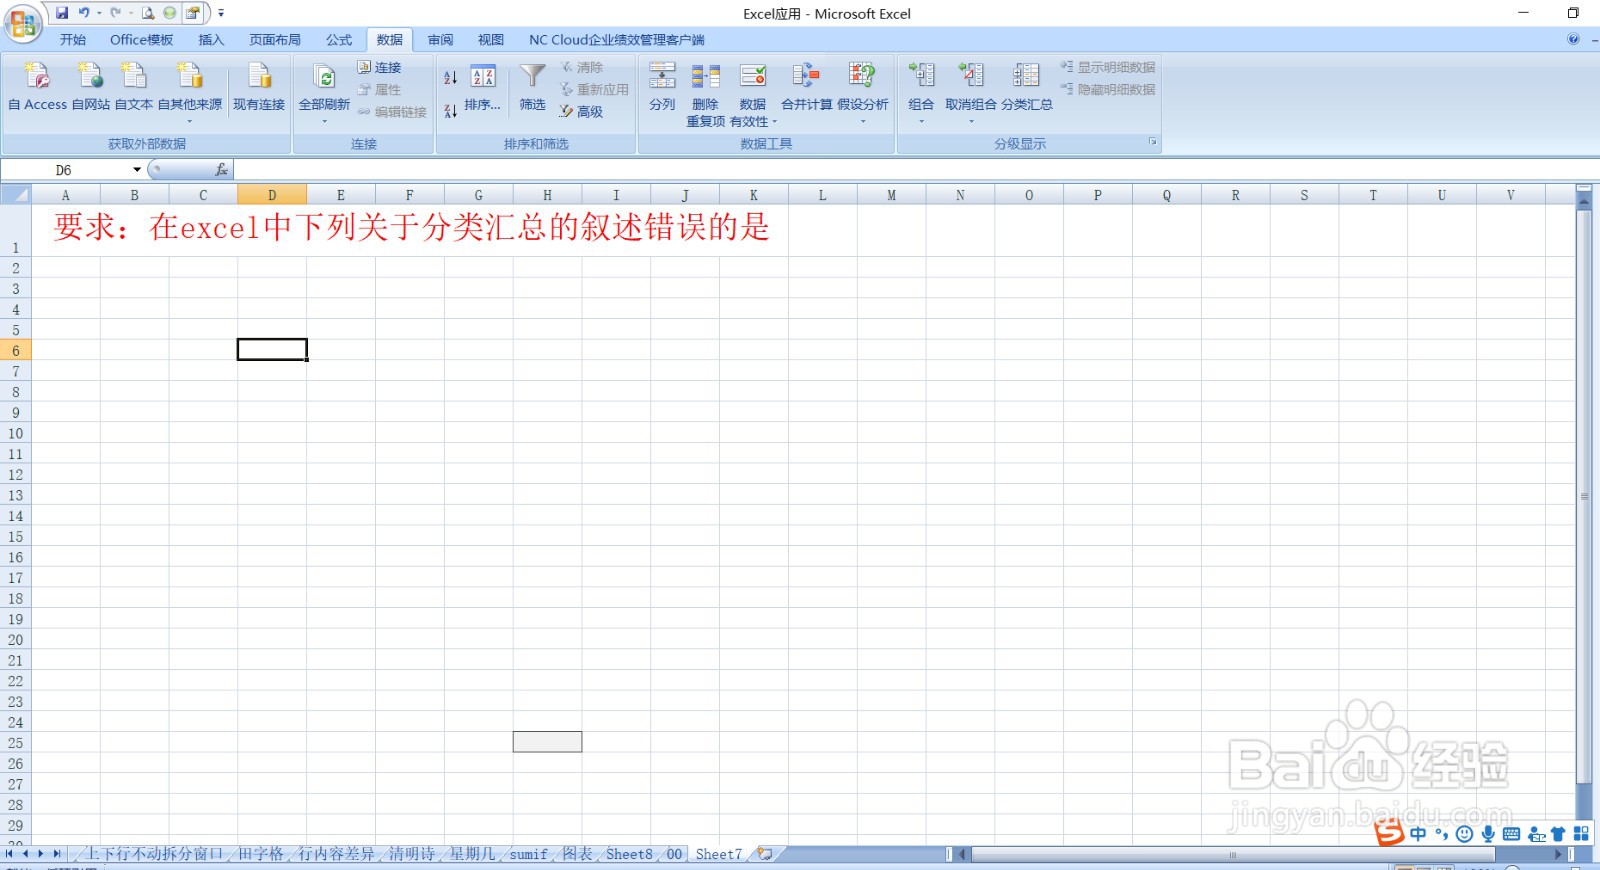Open the sumif sheet tab
The image size is (1600, 870).
click(528, 854)
